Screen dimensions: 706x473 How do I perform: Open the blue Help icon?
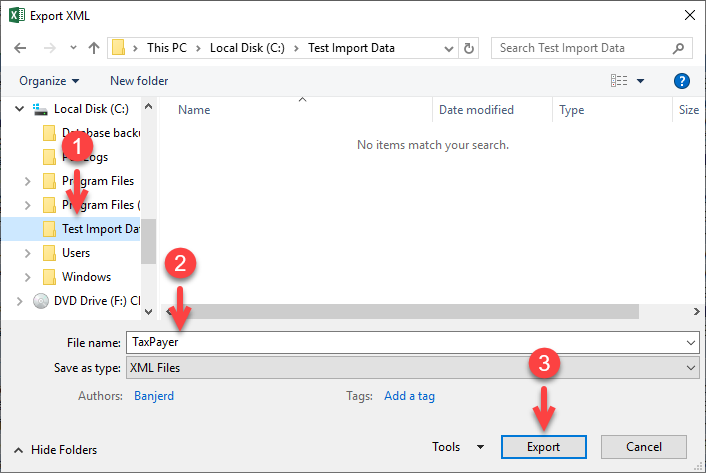click(682, 81)
